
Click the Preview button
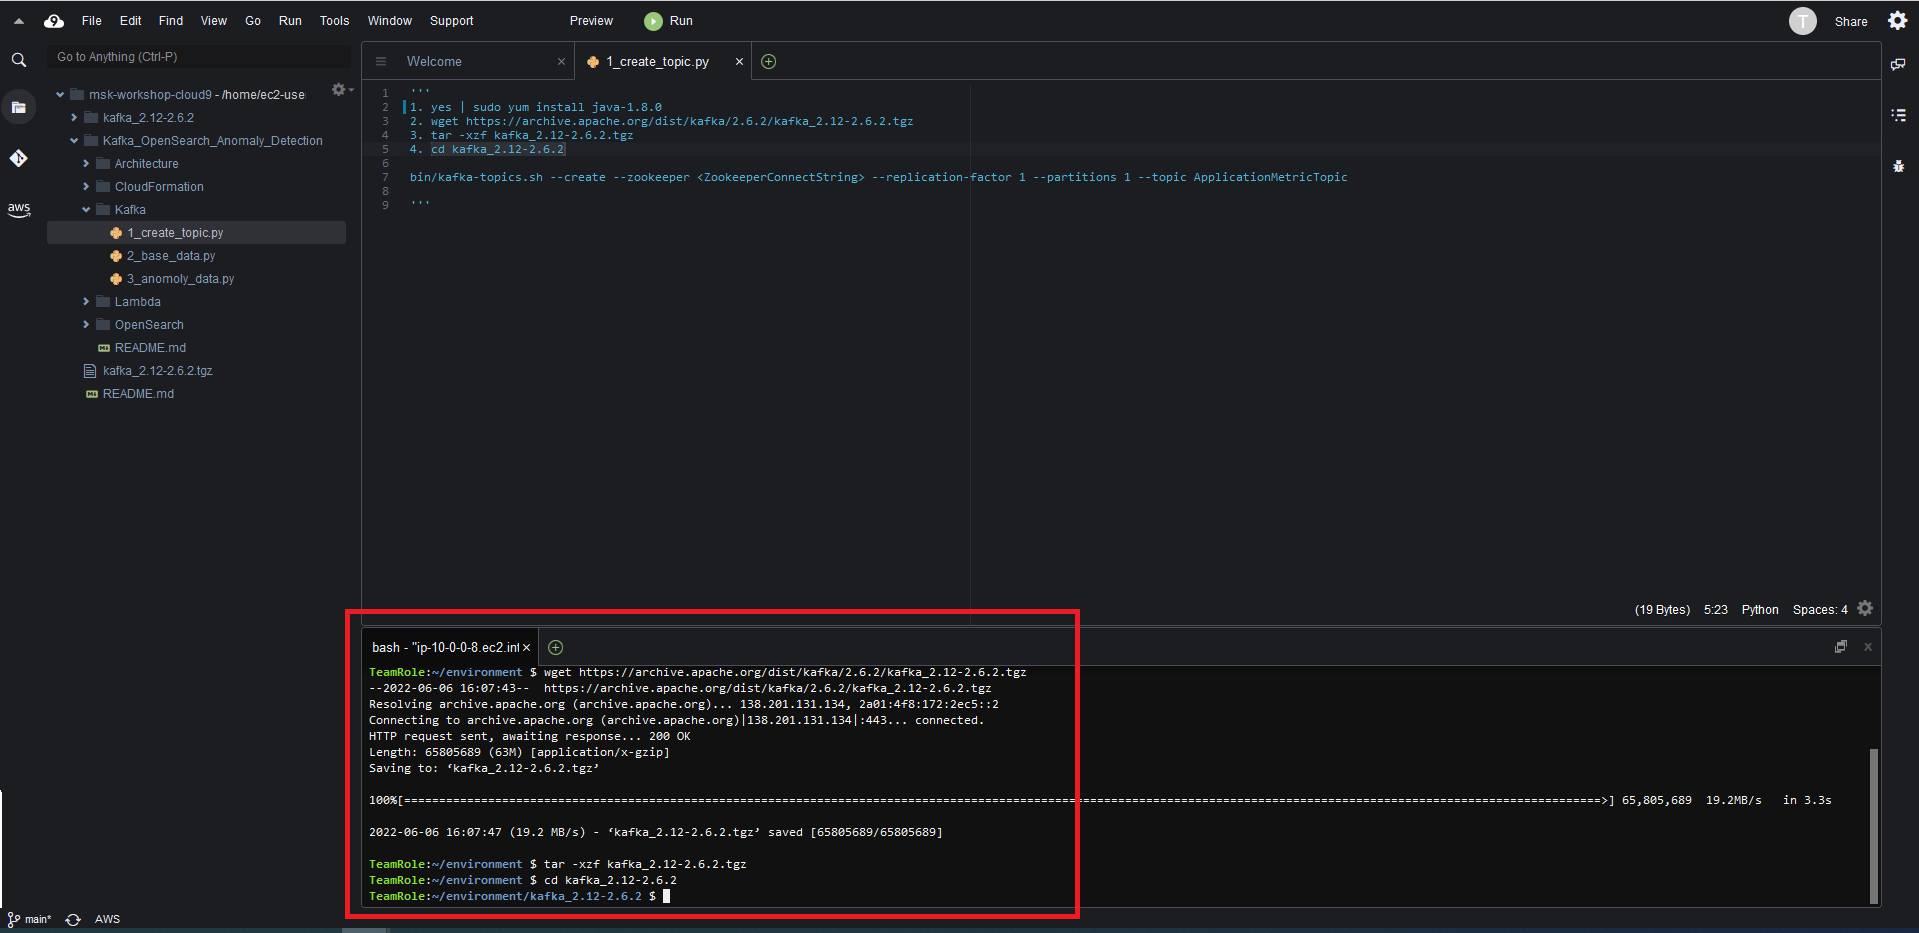point(591,21)
